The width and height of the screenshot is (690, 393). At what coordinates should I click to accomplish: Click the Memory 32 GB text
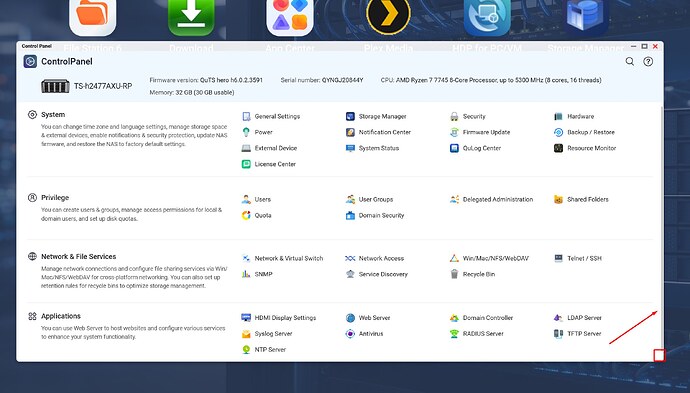[192, 92]
